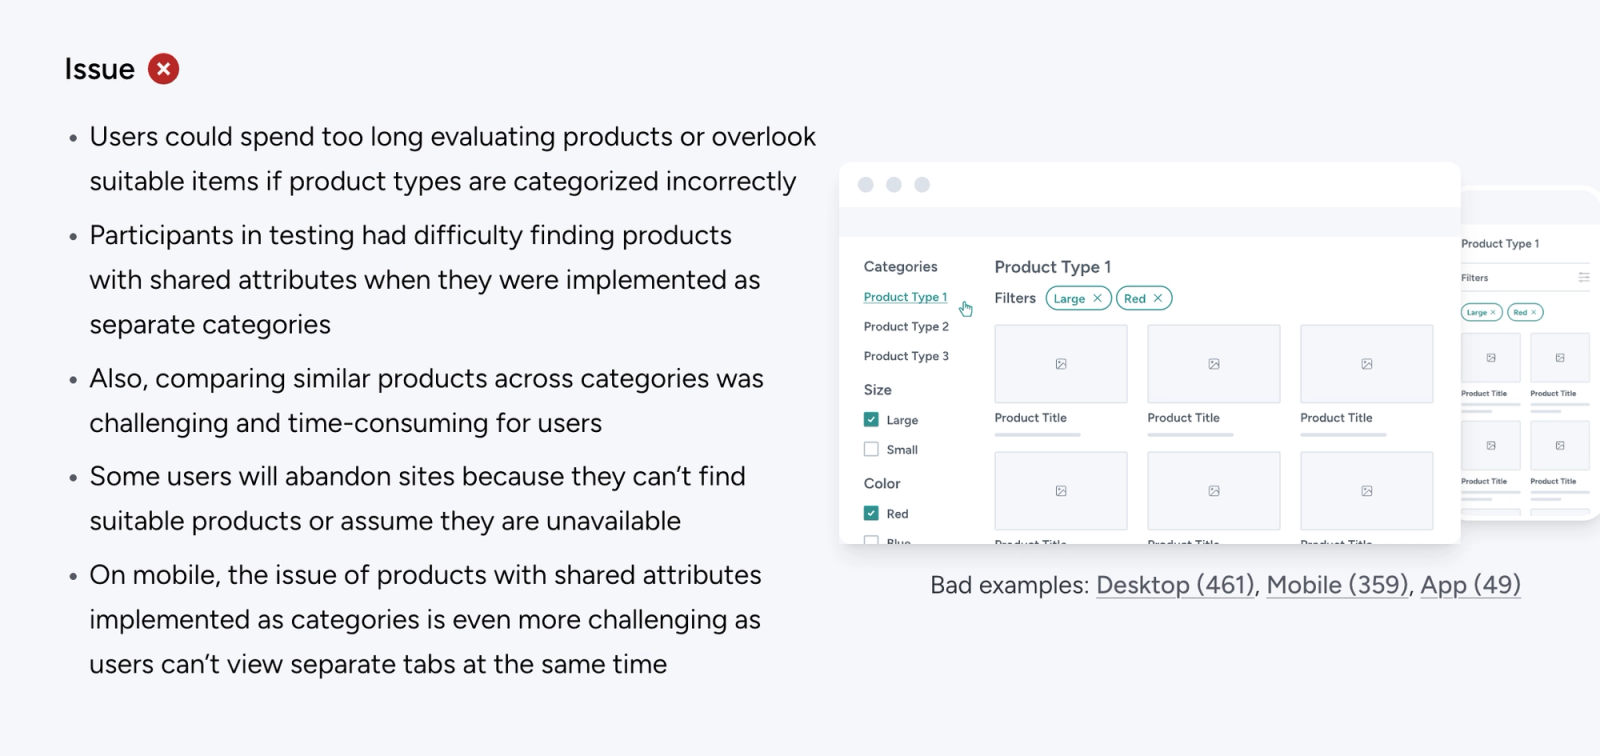
Task: Uncheck the Large size checkbox
Action: click(871, 420)
